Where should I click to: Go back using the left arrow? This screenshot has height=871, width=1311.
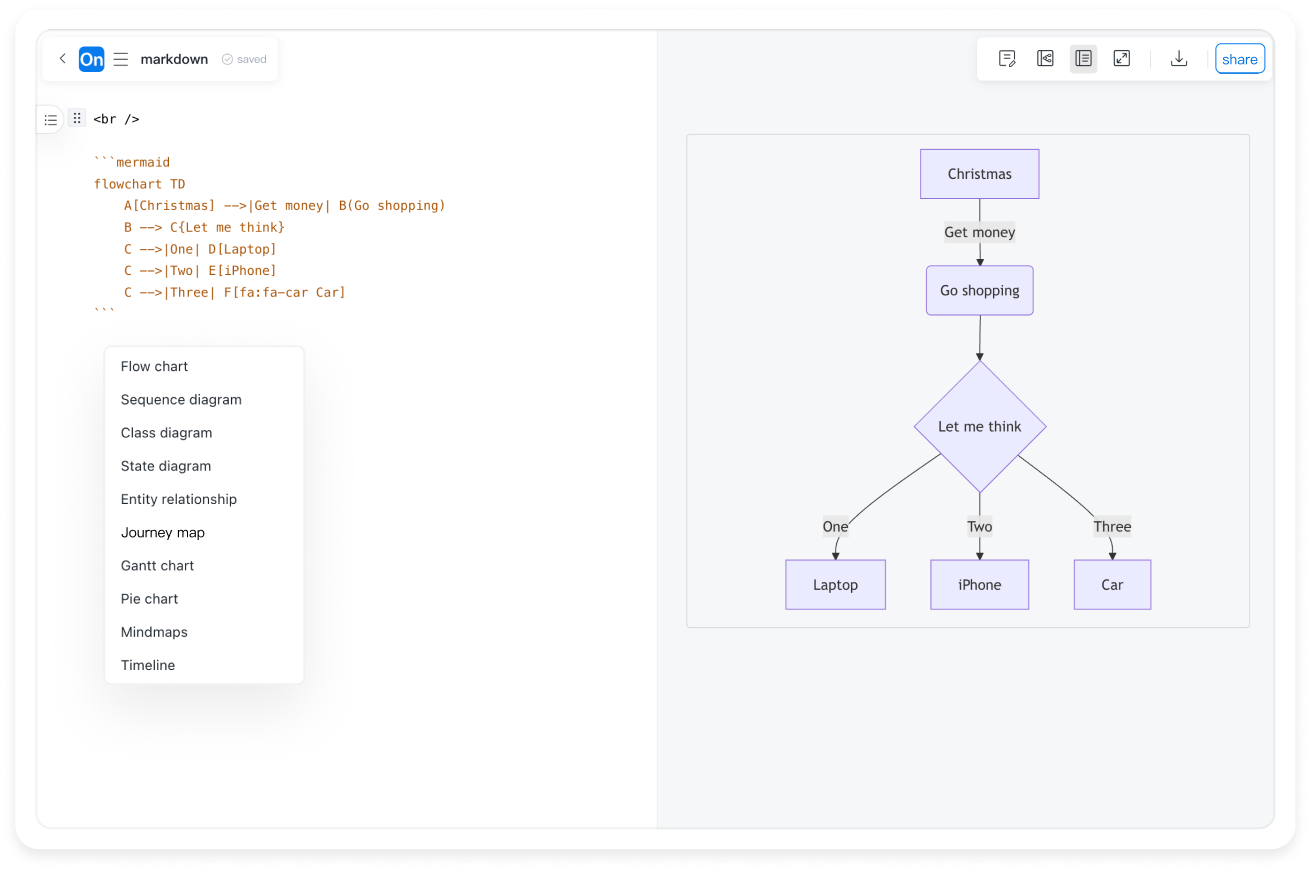(x=62, y=59)
